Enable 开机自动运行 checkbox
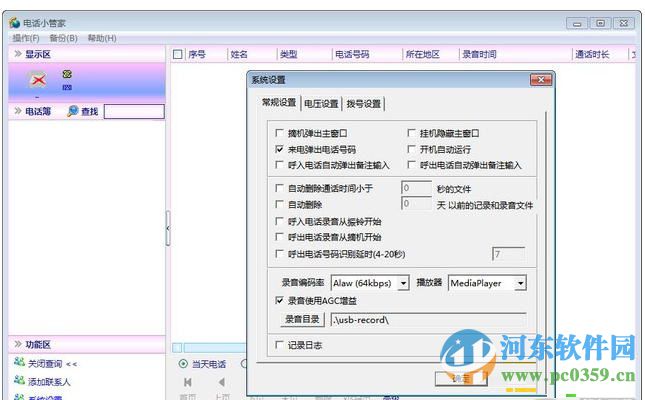 411,149
